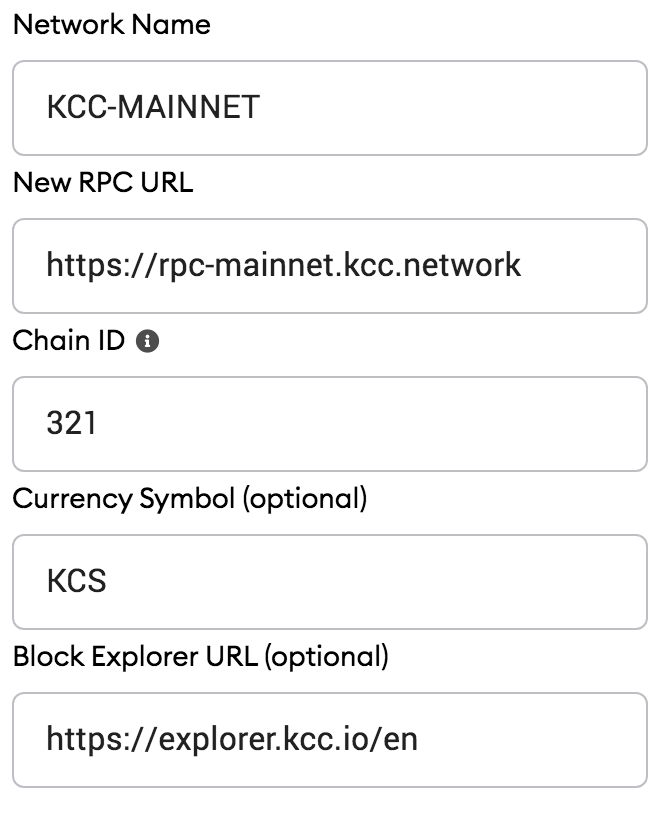Focus the Network Name input field
Viewport: 666px width, 814px height.
pyautogui.click(x=329, y=108)
